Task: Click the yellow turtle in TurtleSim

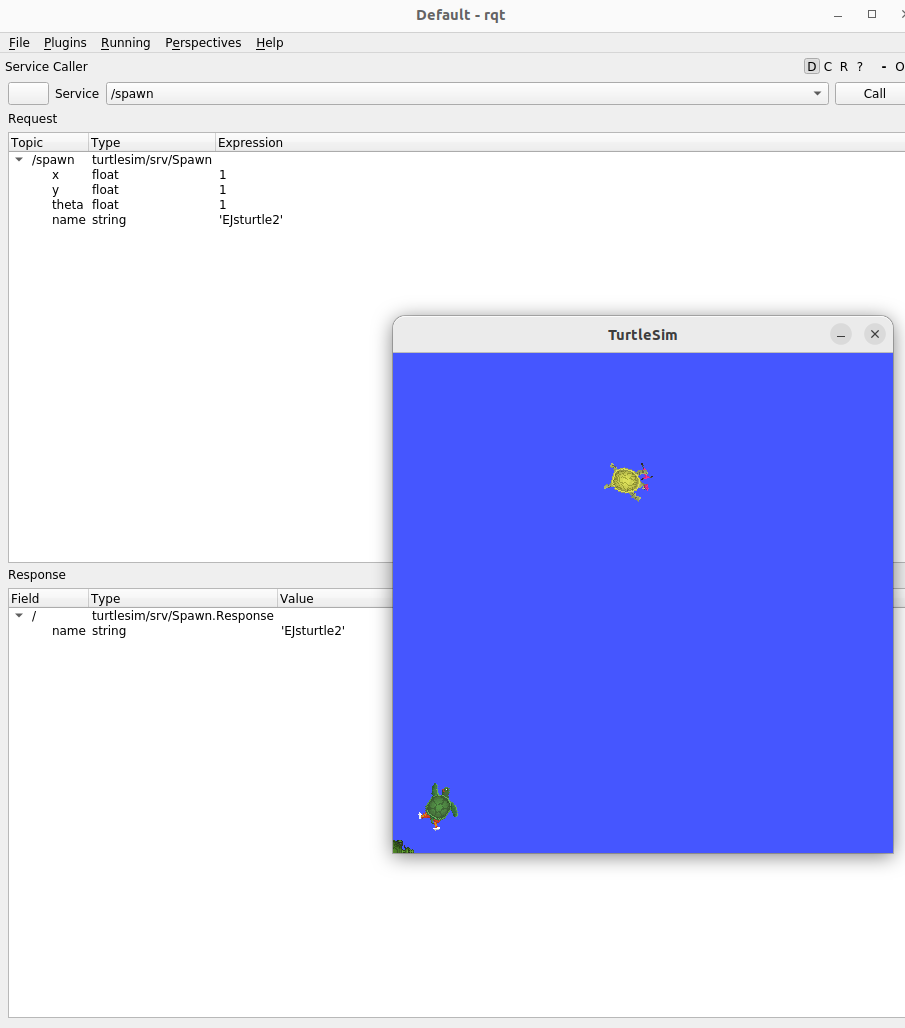Action: (628, 481)
